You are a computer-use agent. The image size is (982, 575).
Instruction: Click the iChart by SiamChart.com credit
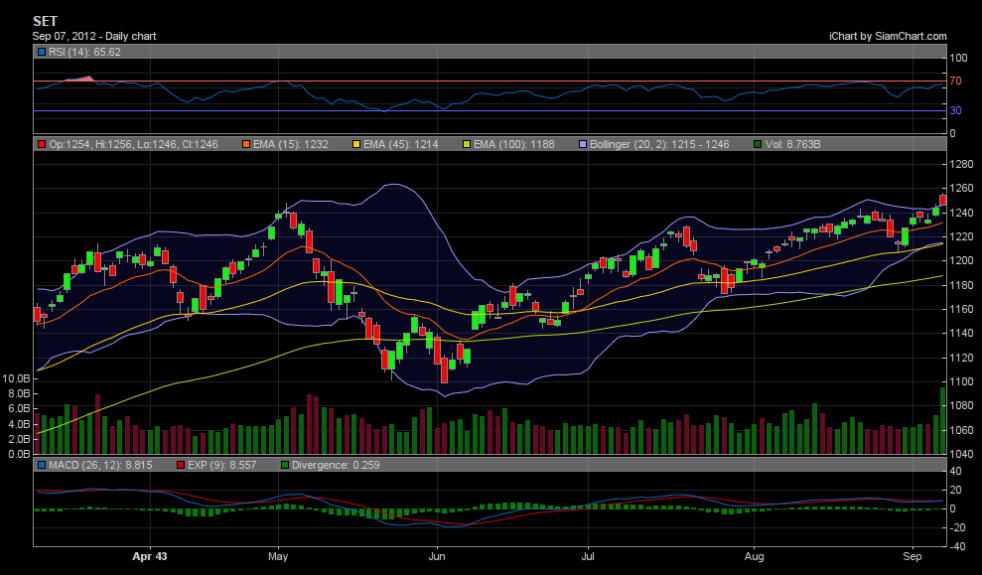click(x=887, y=36)
